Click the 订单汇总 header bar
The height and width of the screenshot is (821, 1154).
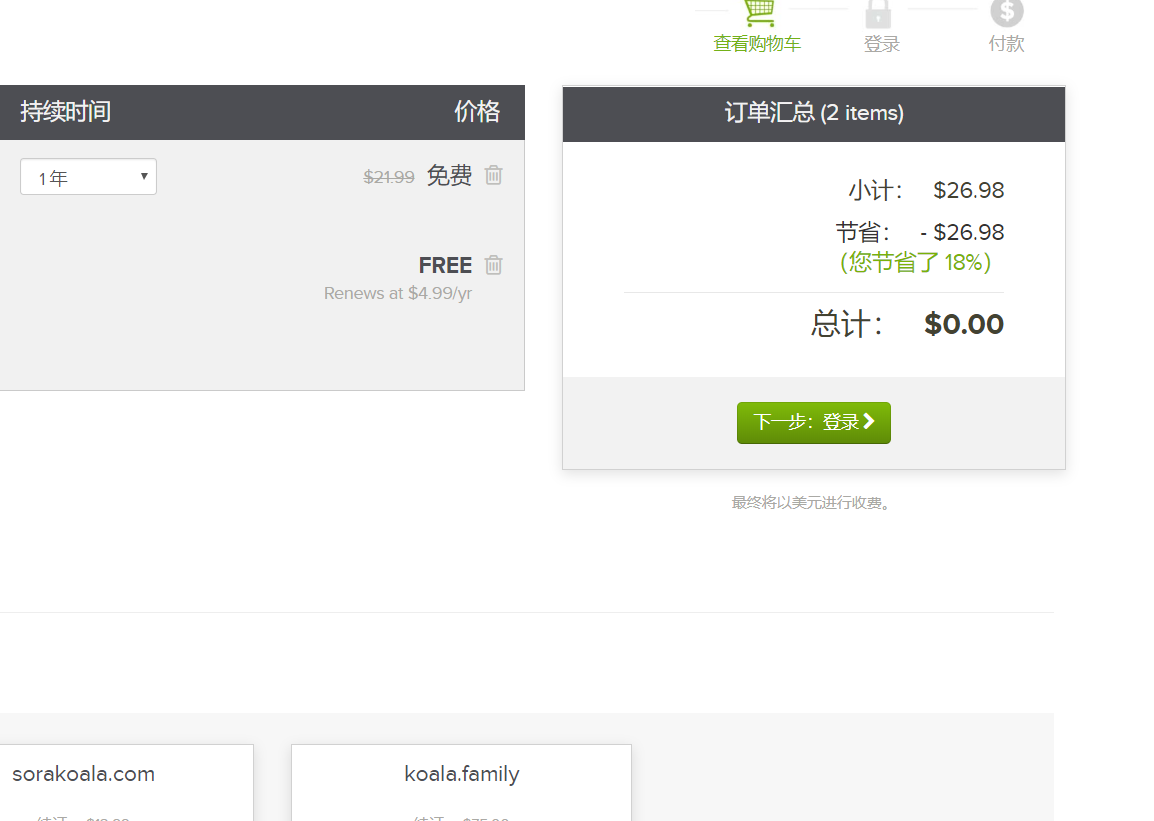pyautogui.click(x=813, y=114)
